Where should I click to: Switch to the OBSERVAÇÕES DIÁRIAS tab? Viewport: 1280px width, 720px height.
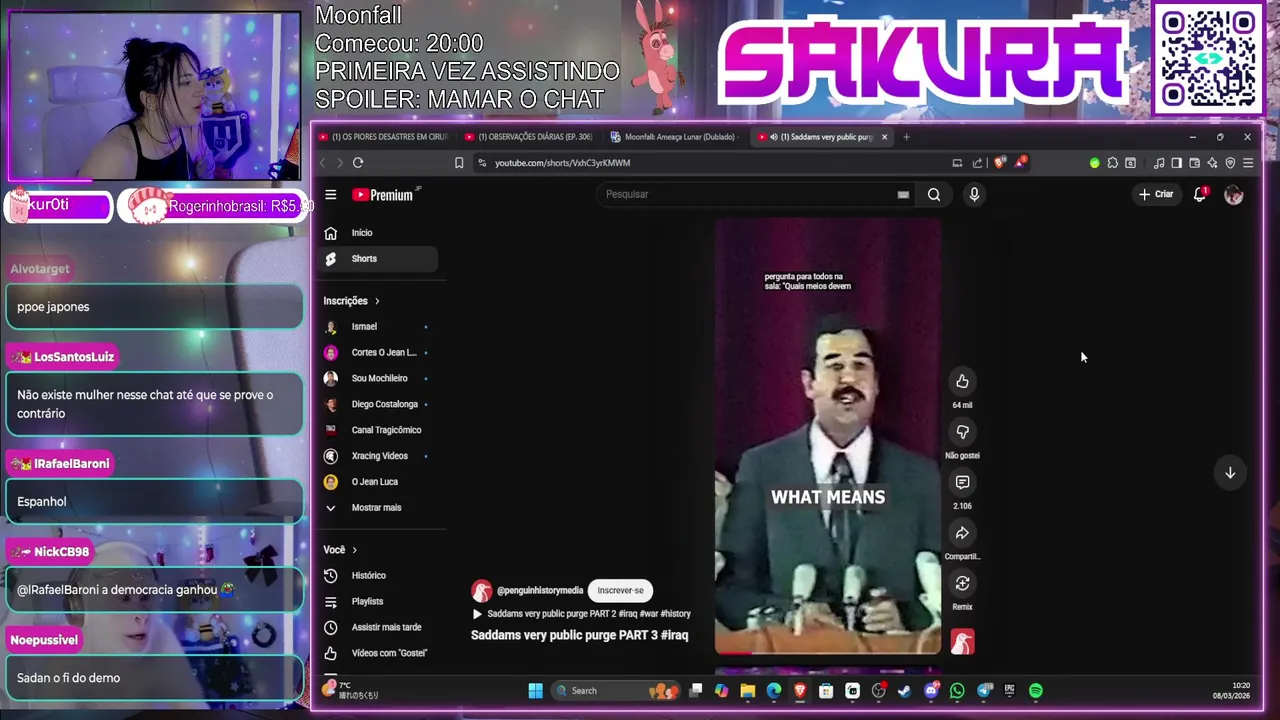click(x=530, y=137)
